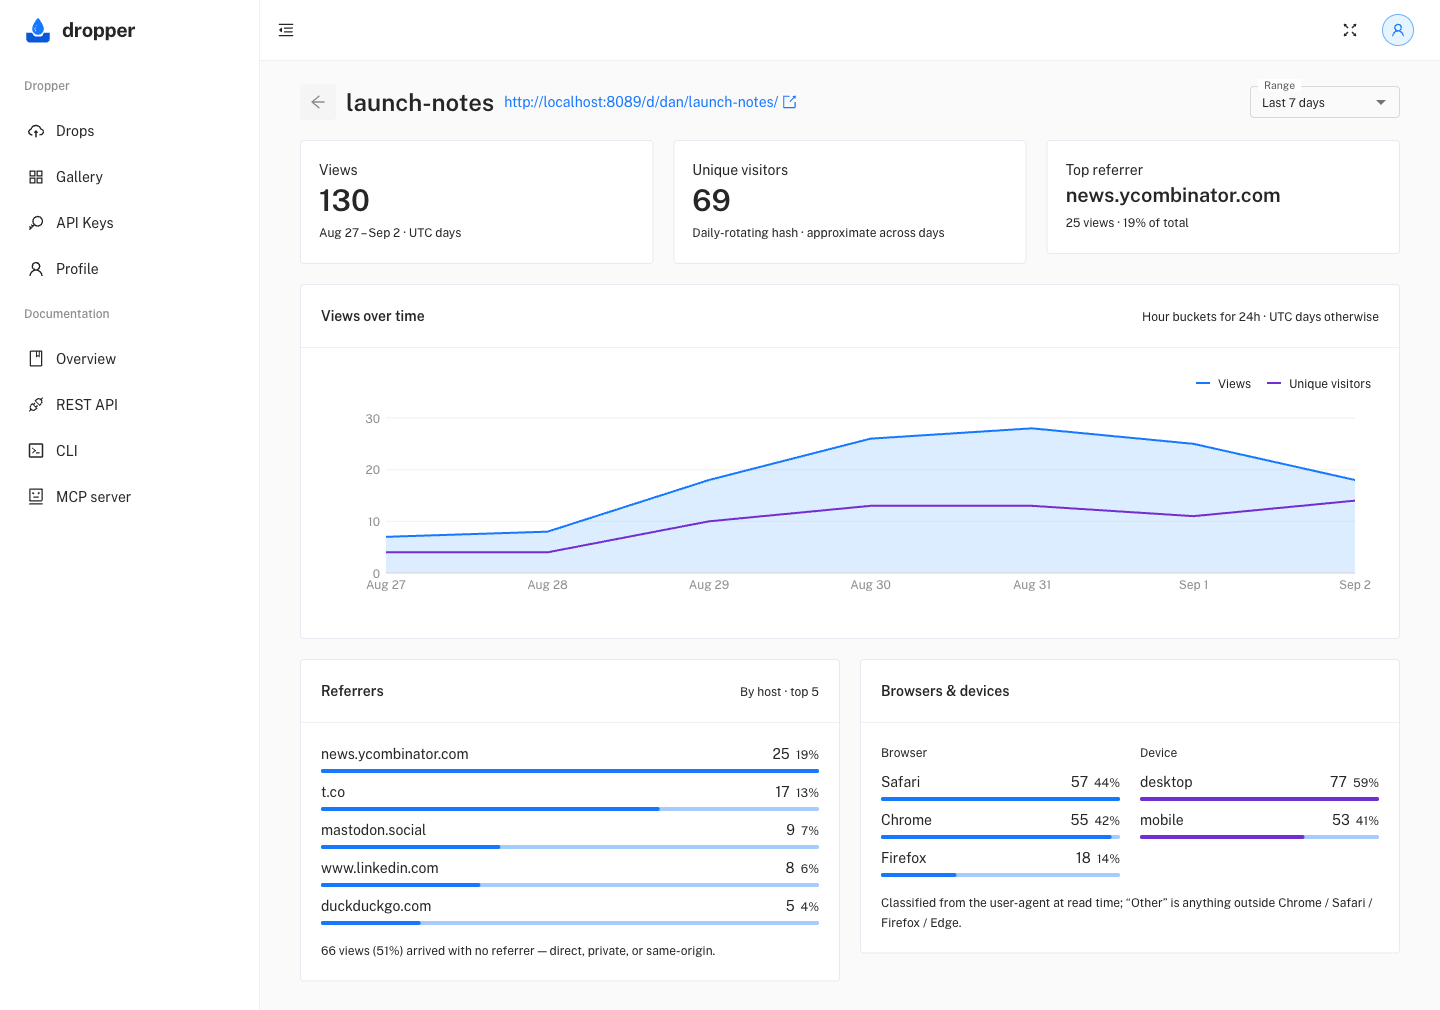Open the MCP server documentation
The height and width of the screenshot is (1010, 1440).
[130, 497]
